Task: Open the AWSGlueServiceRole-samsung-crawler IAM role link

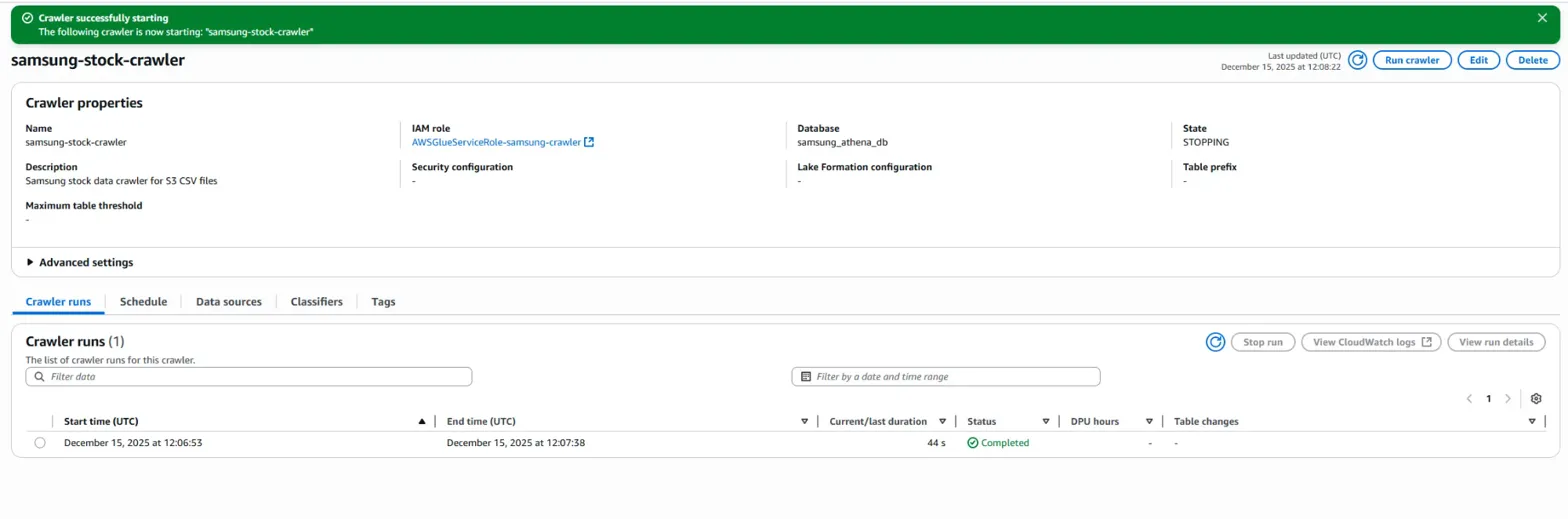Action: (x=503, y=142)
